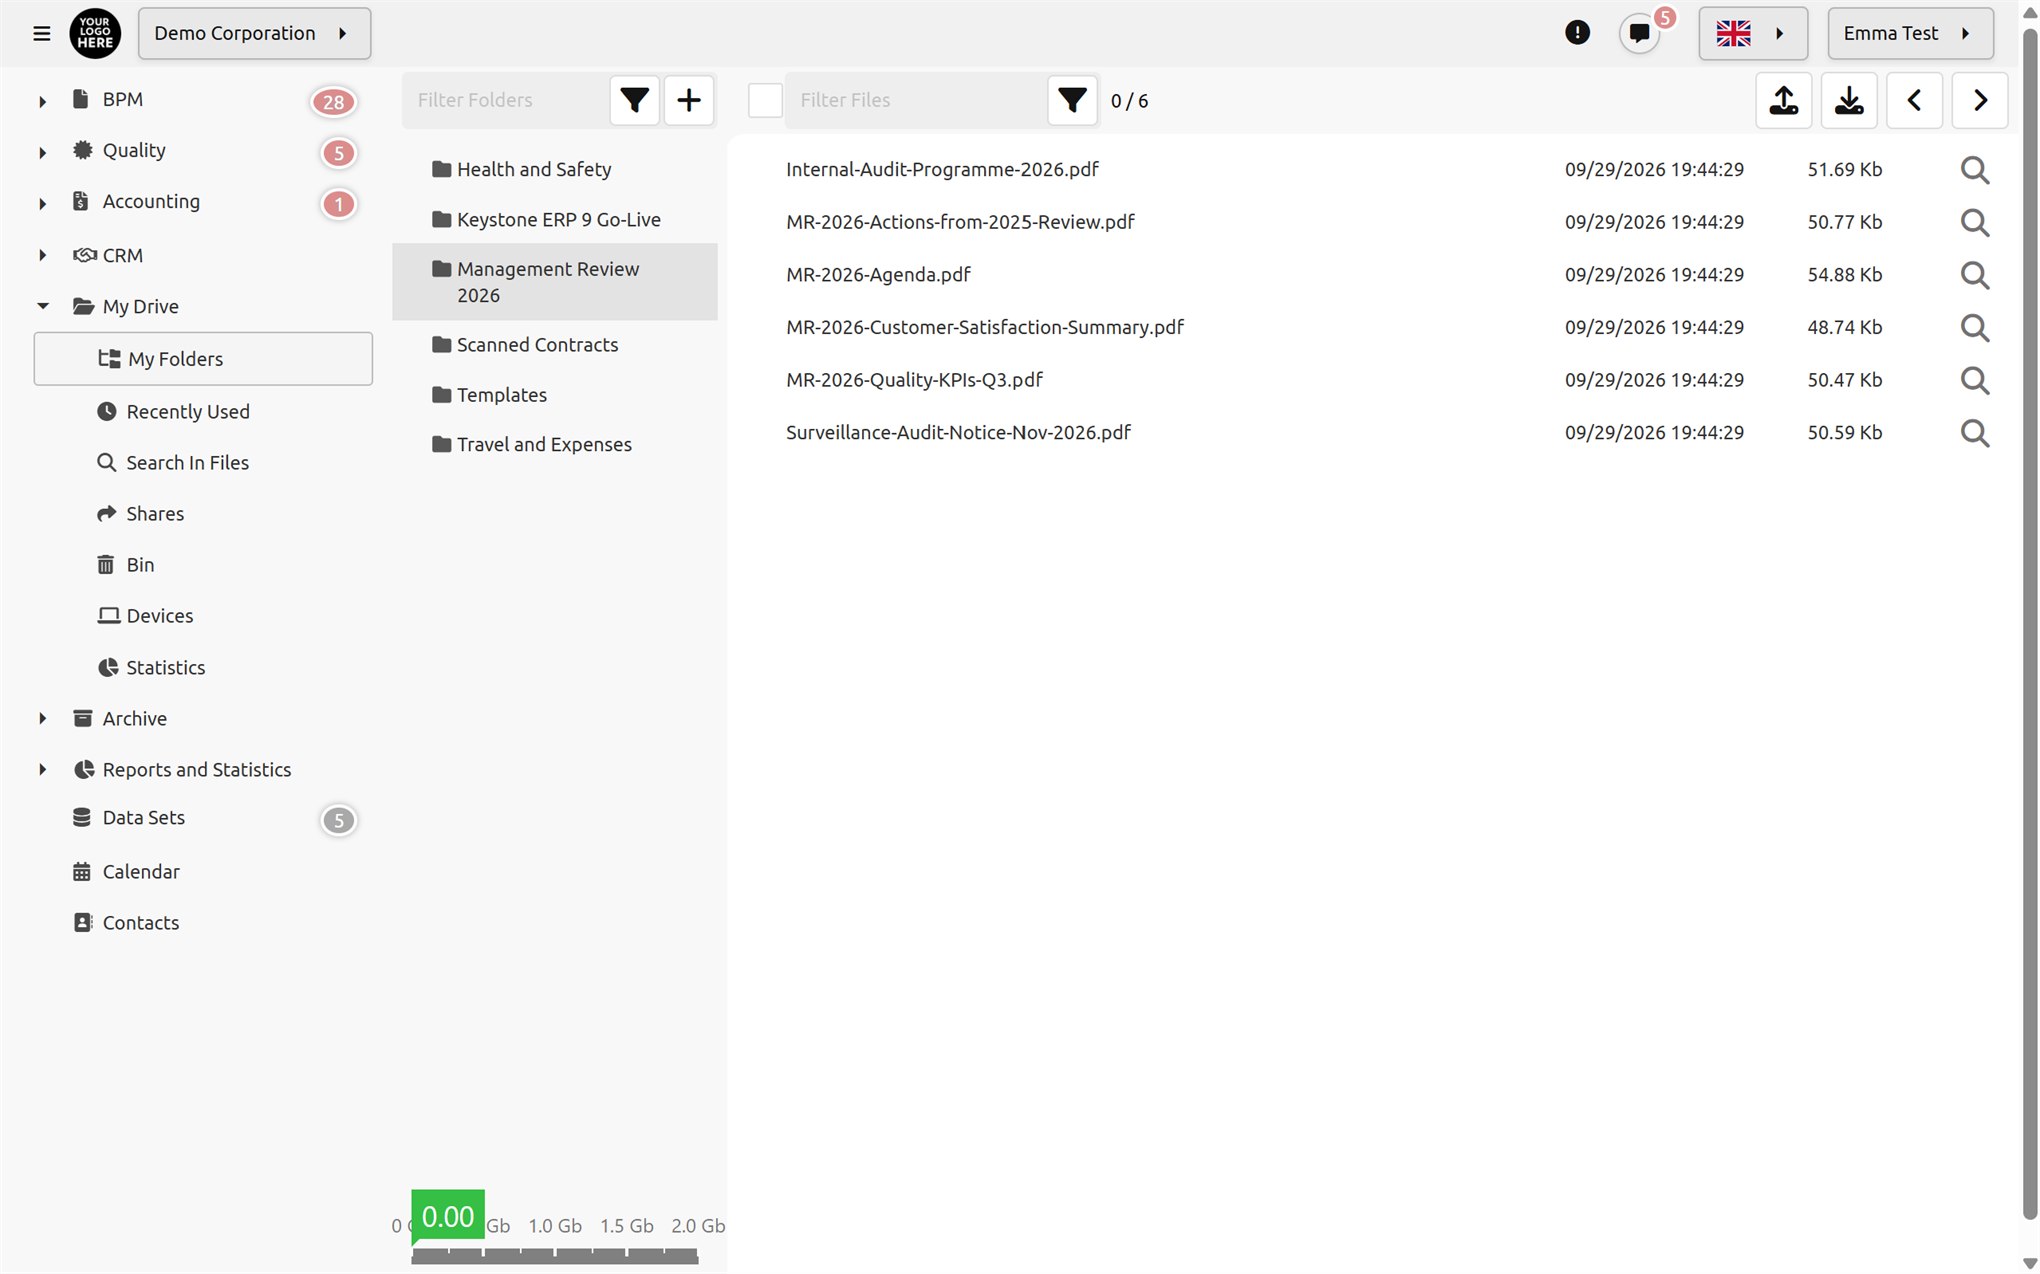Preview MR-2026-Customer-Satisfaction-Summary.pdf with magnifier
Viewport: 2040px width, 1274px height.
click(1974, 328)
